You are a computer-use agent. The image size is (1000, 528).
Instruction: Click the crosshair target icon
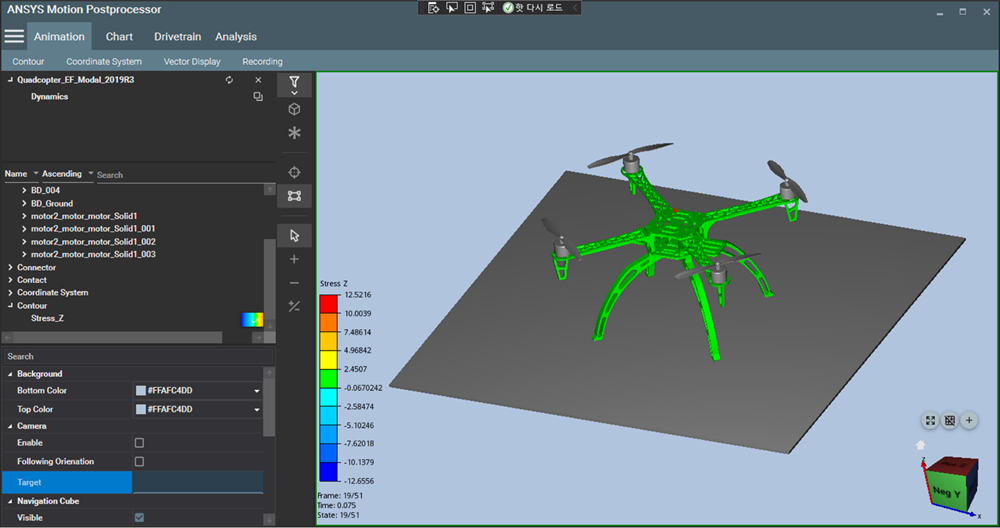pyautogui.click(x=294, y=172)
